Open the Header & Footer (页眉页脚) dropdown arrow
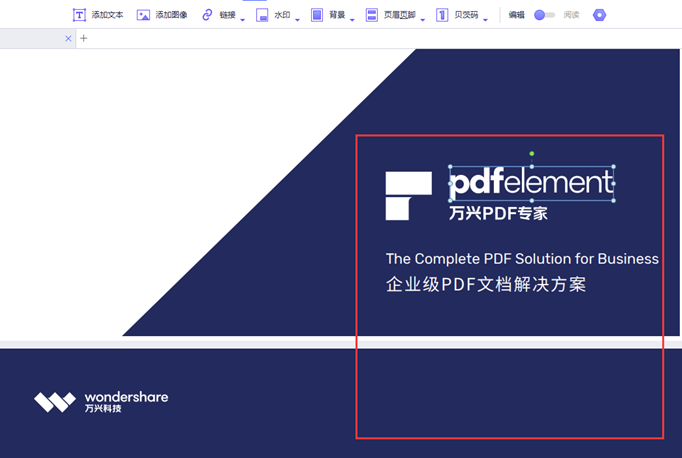Screen dimensions: 682x458 [423, 20]
